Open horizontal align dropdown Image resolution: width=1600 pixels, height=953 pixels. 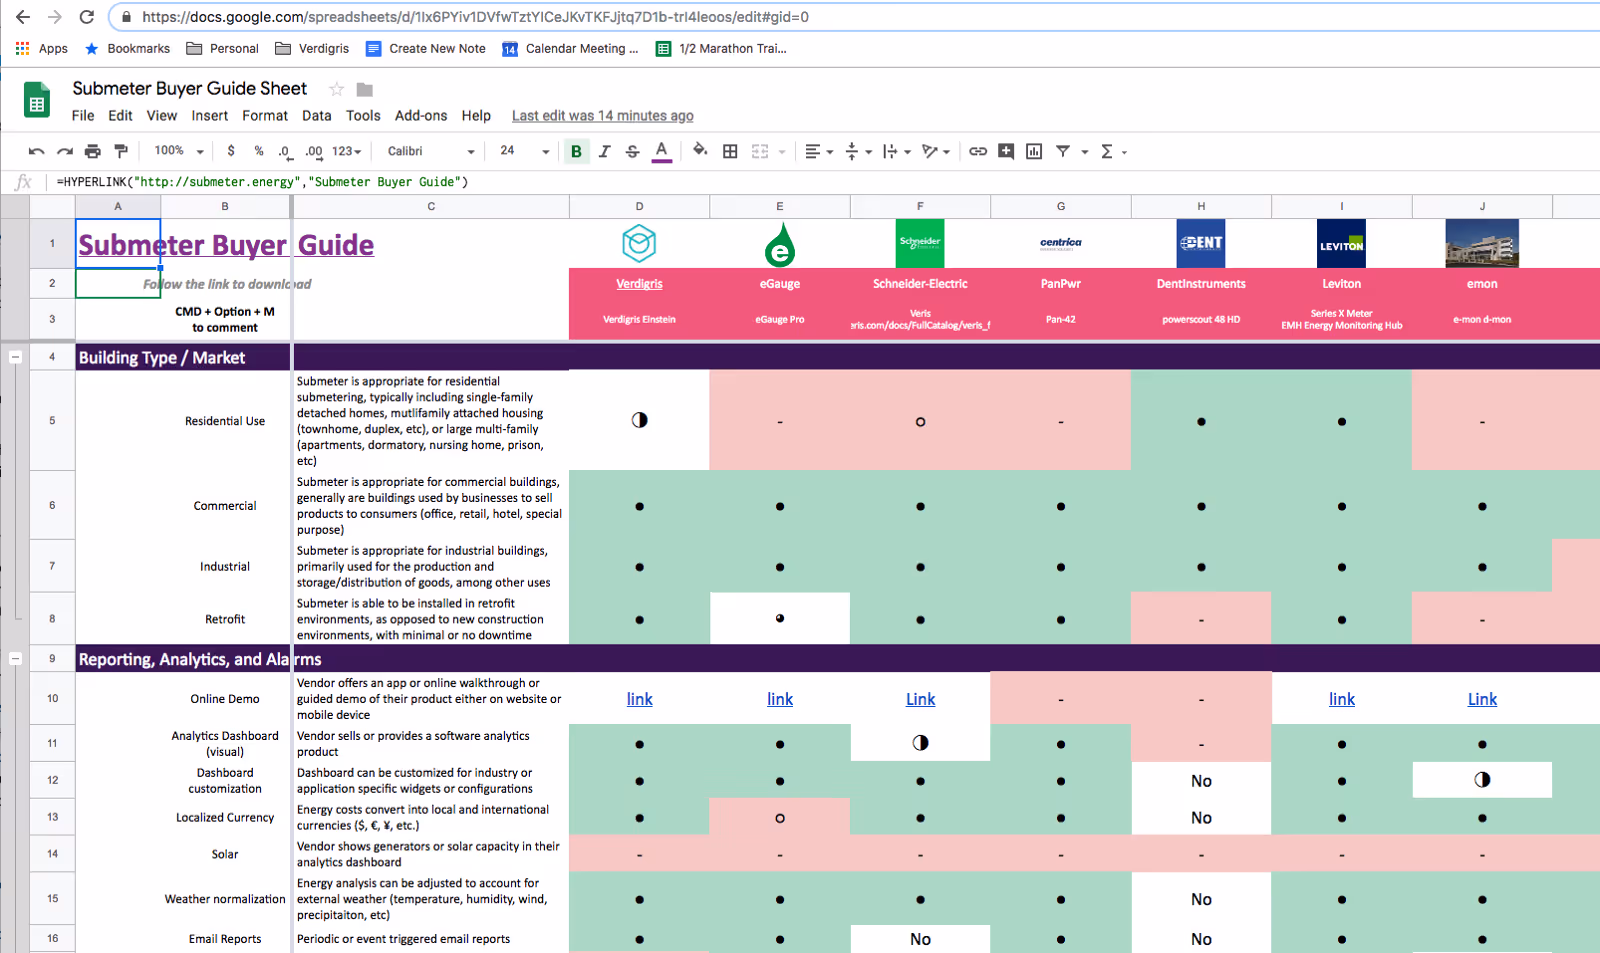point(819,151)
